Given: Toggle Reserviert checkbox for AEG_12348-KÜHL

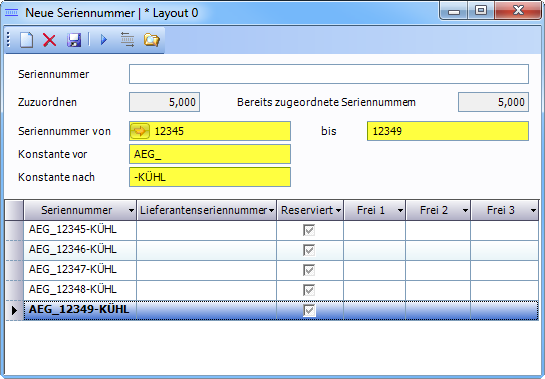Looking at the screenshot, I should [x=309, y=290].
